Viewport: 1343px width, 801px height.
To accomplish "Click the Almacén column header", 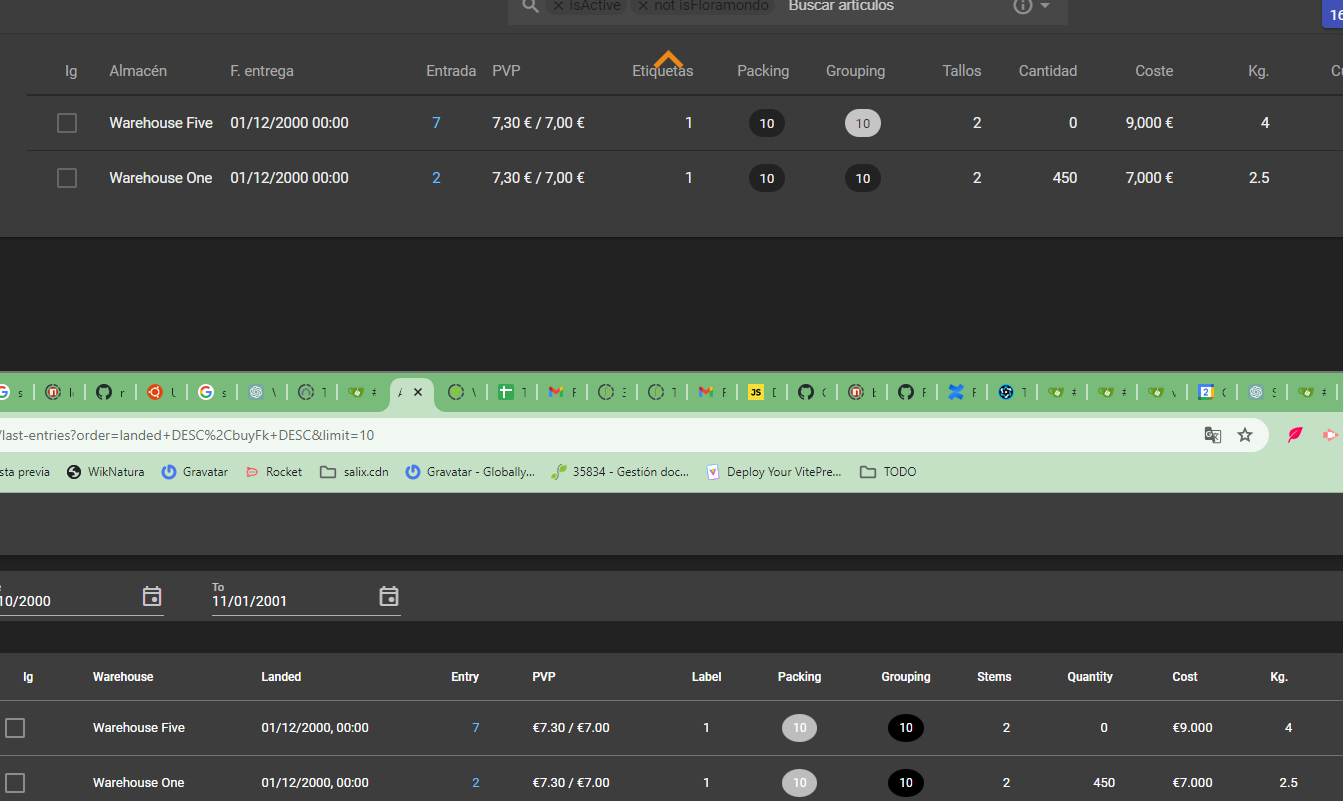I will (x=138, y=71).
